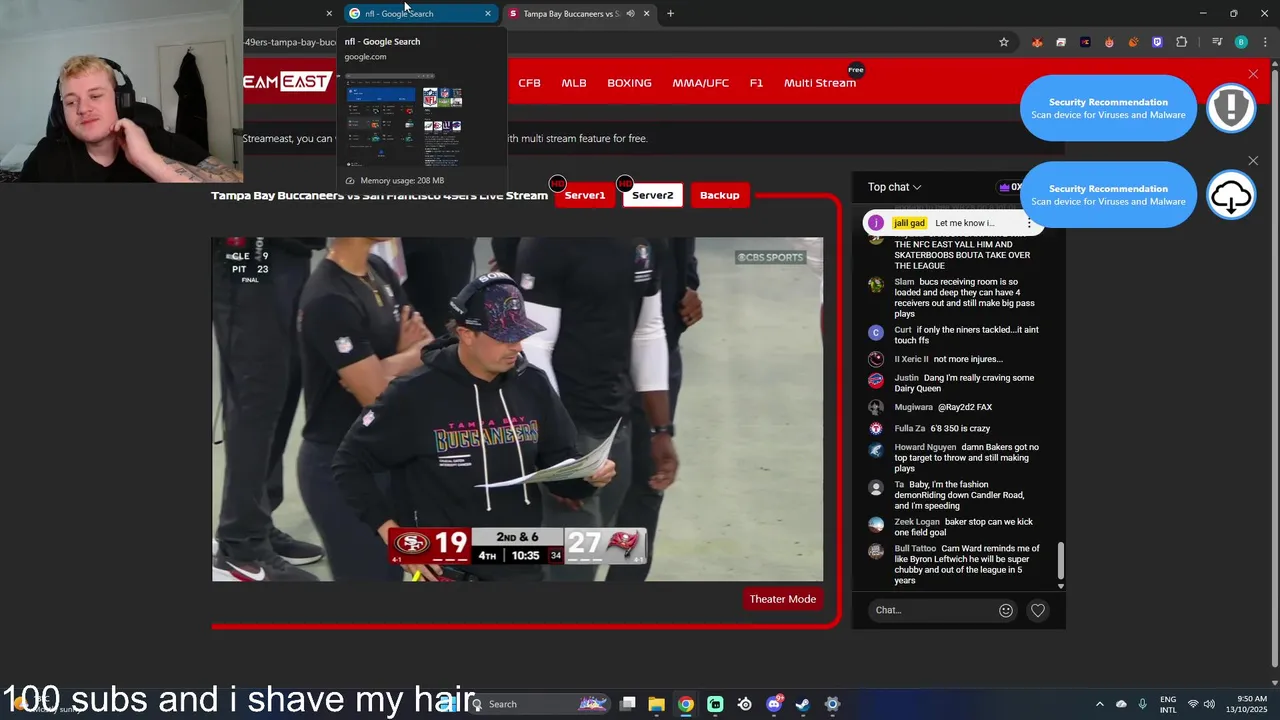
Task: Open the media control music-note icon
Action: tap(1217, 42)
